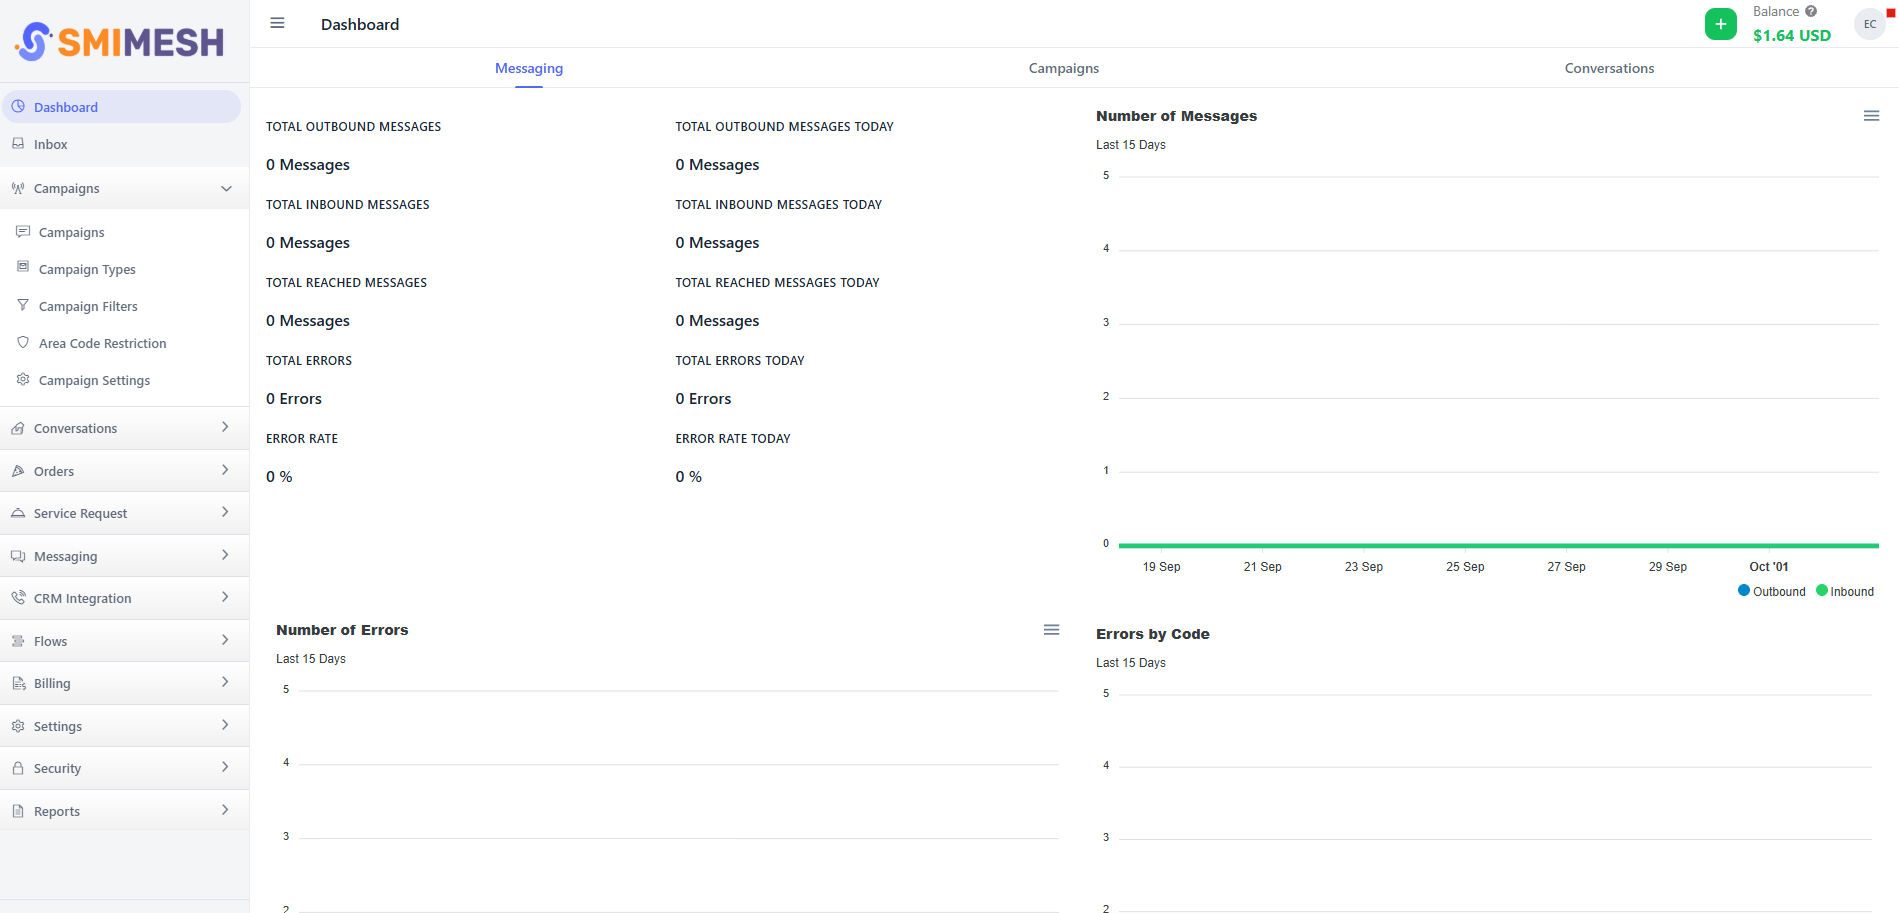Screen dimensions: 1899x913
Task: Expand the Messaging sidebar section chevron
Action: point(225,555)
